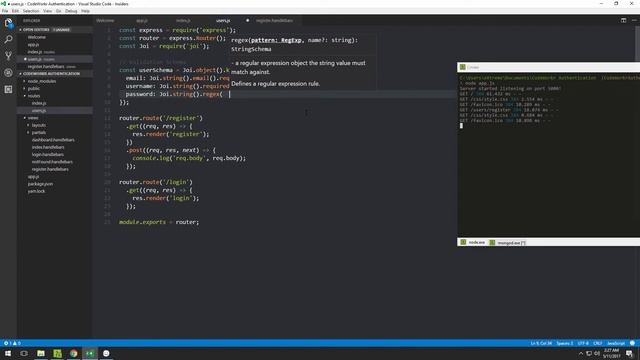Click the split editor icon

623,20
